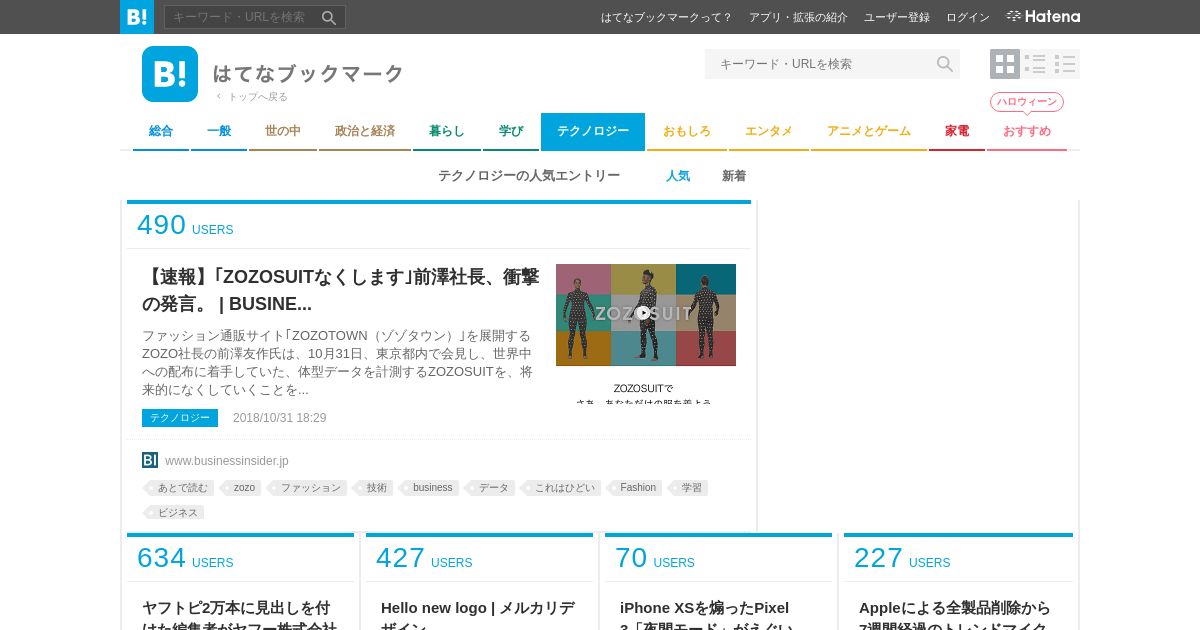Open Hello new logo メルカリ article
The image size is (1200, 630).
click(x=478, y=614)
